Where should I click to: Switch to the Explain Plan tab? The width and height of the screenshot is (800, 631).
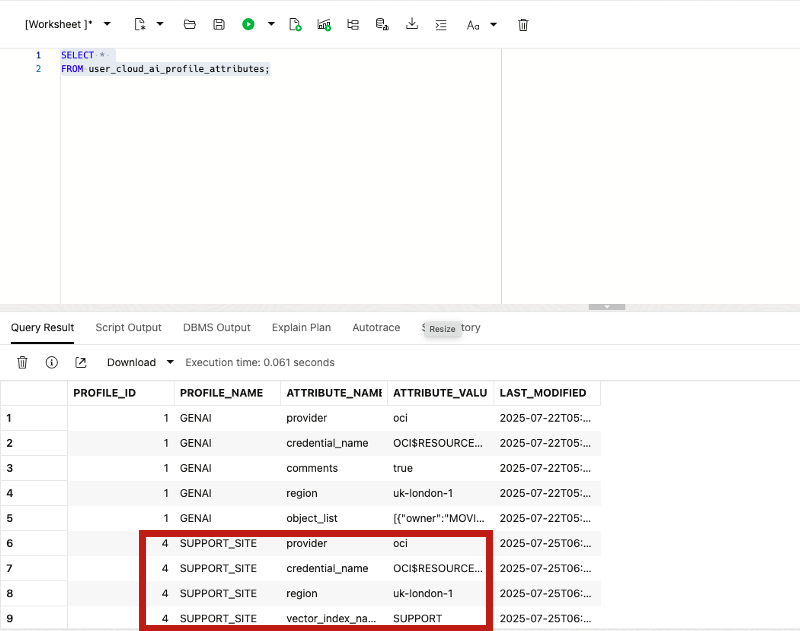click(301, 327)
